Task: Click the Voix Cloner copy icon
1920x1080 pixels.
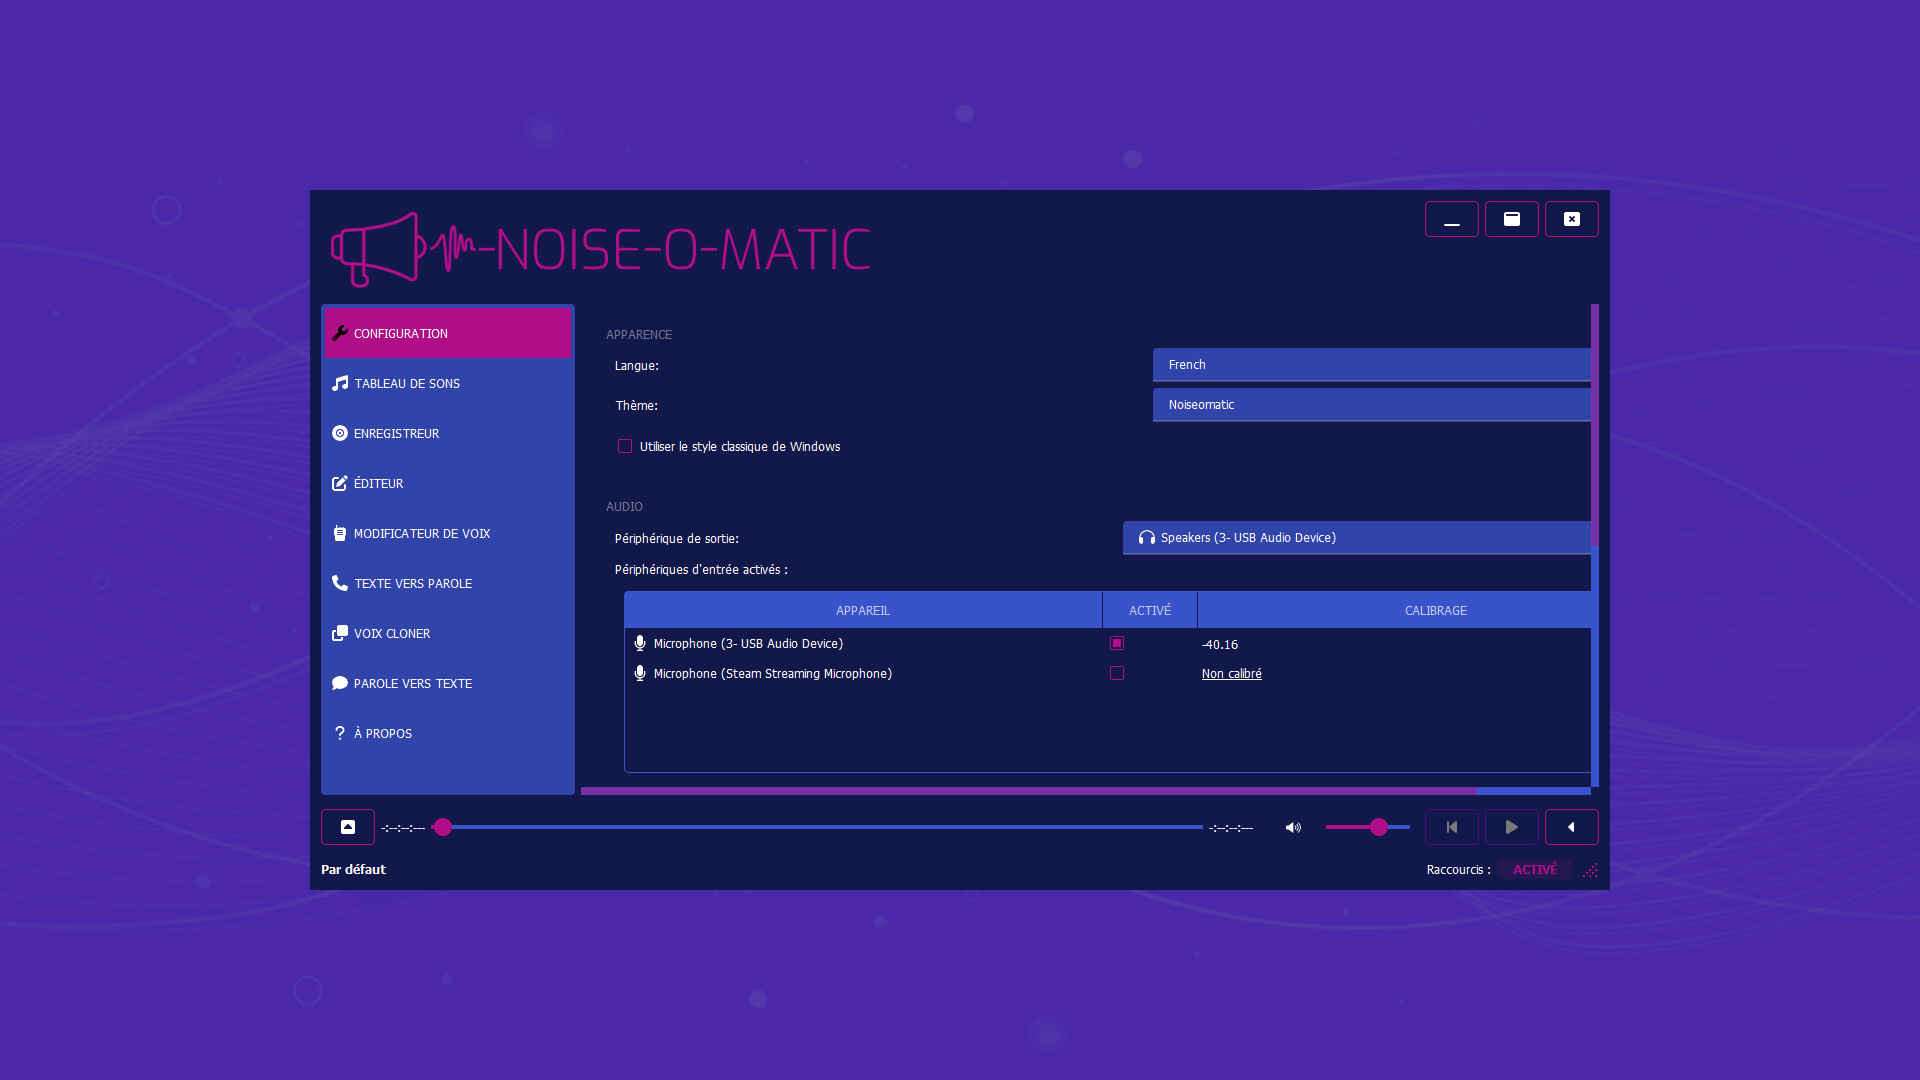Action: click(340, 633)
